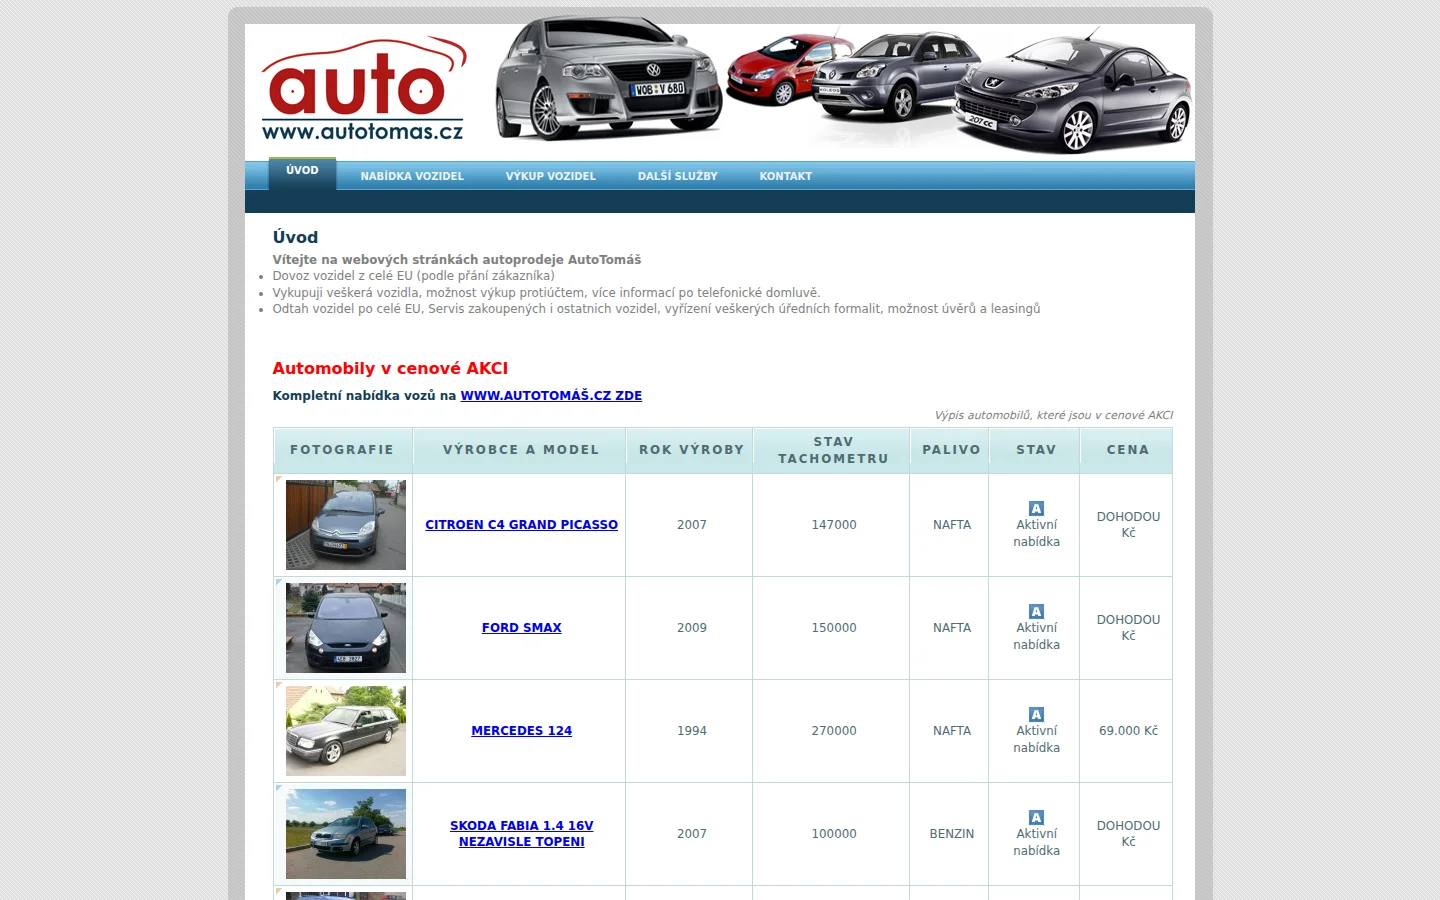Image resolution: width=1440 pixels, height=900 pixels.
Task: Click the 69.000 Kč price cell
Action: click(1128, 731)
